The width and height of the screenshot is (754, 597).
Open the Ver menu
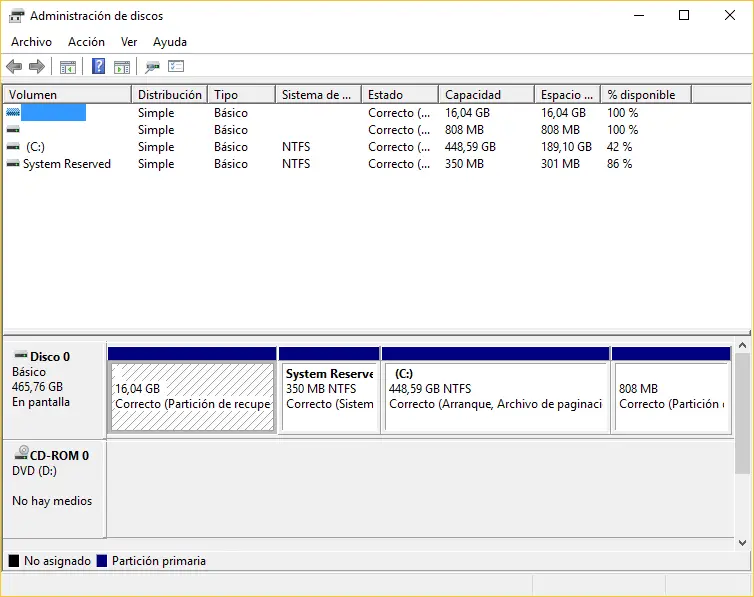tap(129, 42)
